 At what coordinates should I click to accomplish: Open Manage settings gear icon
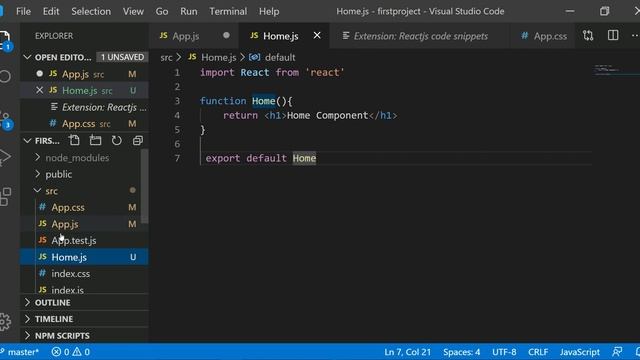point(5,322)
